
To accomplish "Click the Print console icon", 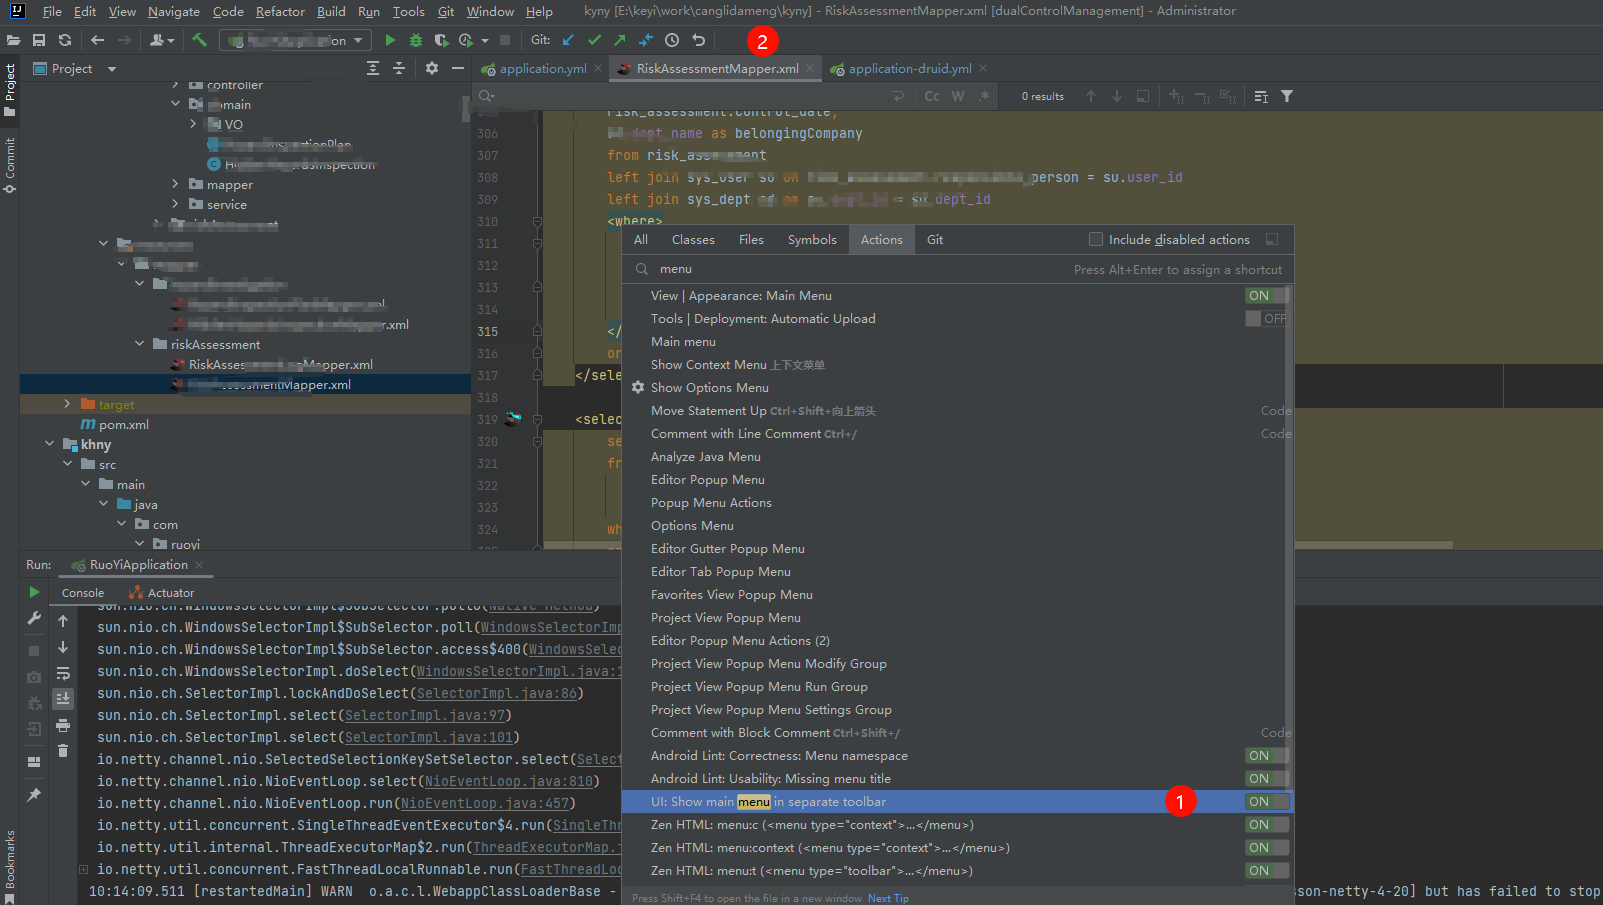I will (x=63, y=725).
